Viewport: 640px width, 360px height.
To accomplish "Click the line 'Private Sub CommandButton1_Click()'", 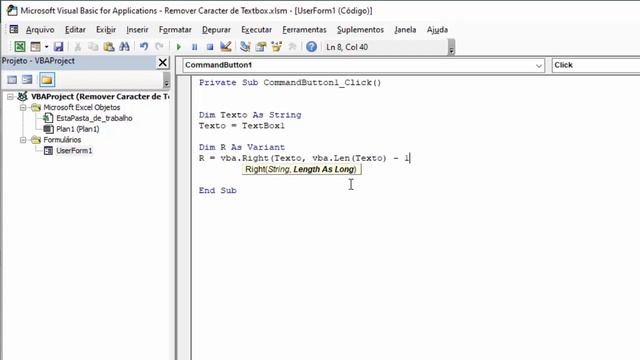I will tap(290, 82).
